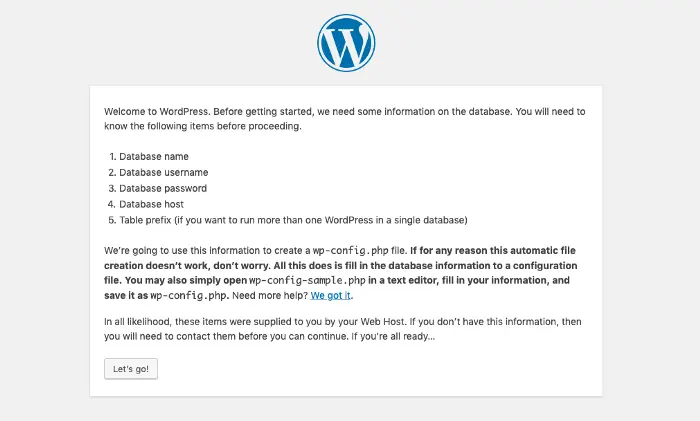Click the "Database username" list item
Screen dimensions: 700x421
coord(163,172)
